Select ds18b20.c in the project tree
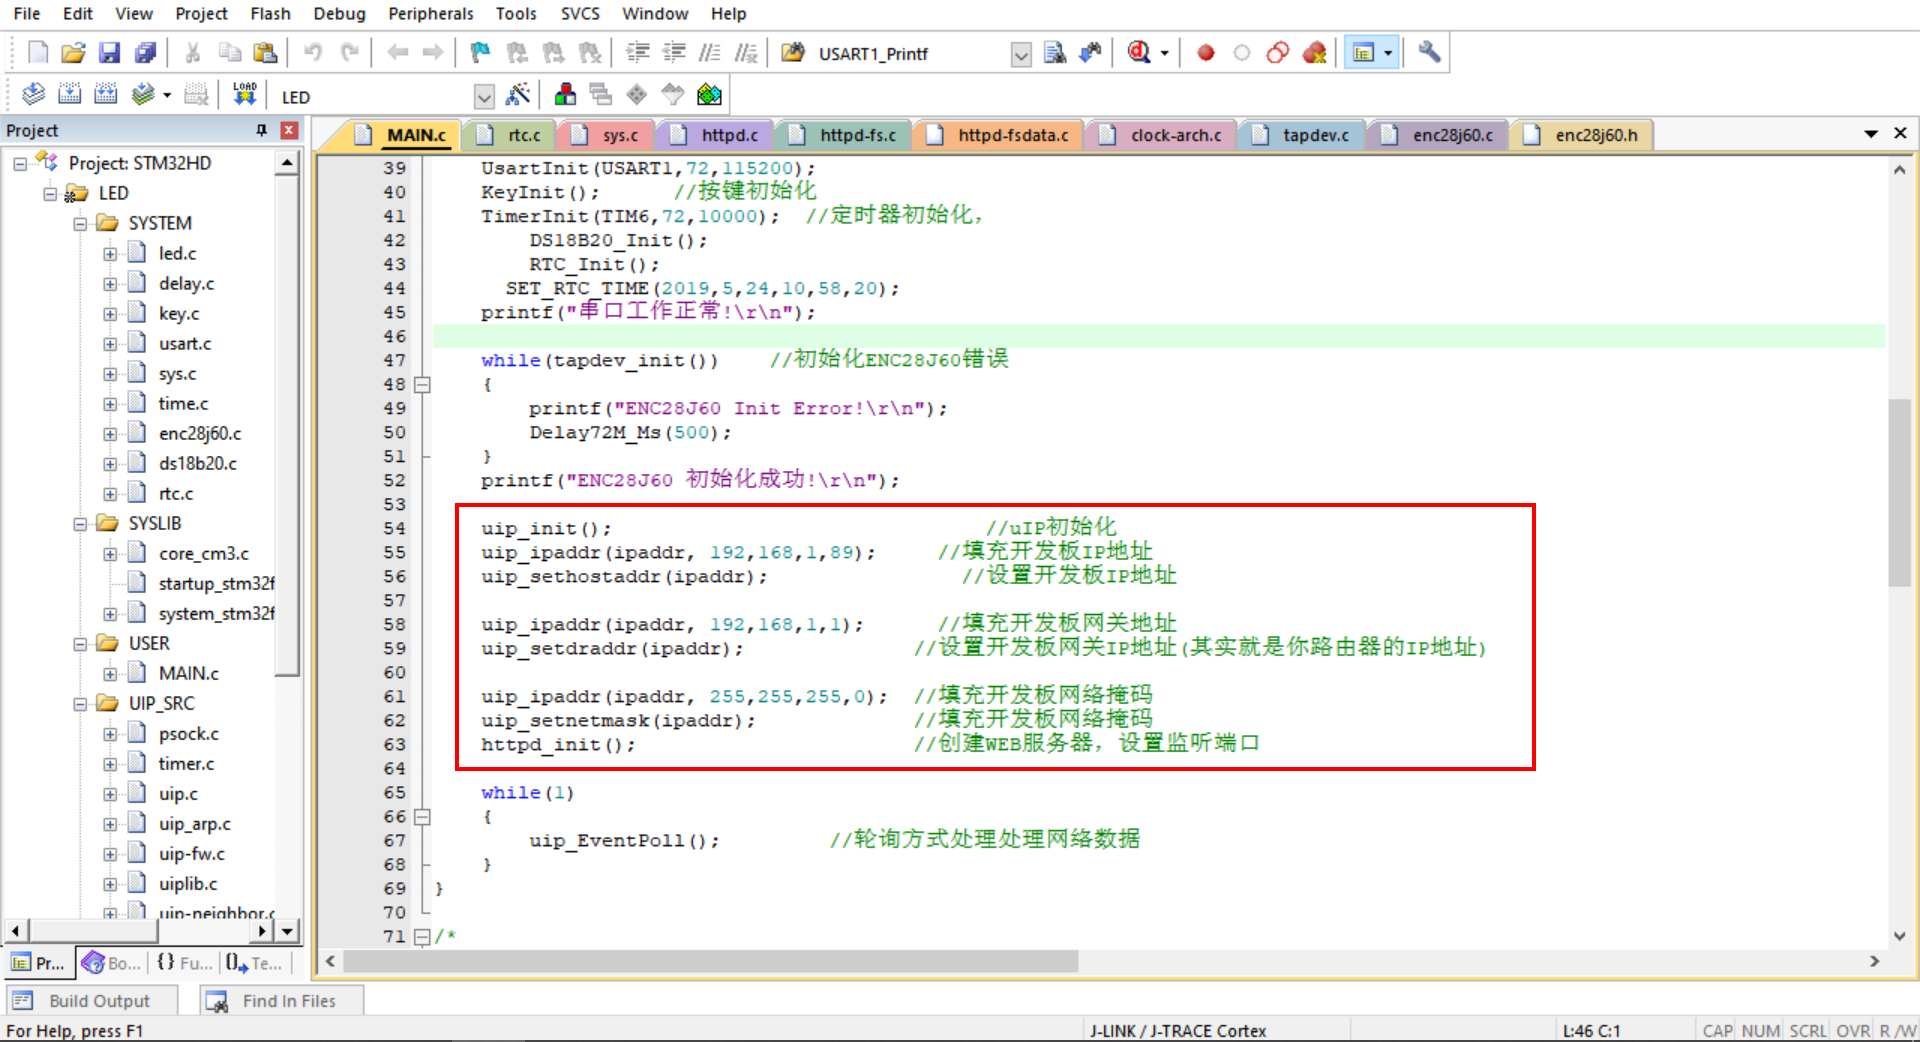Screen dimensions: 1920x1042 click(197, 464)
